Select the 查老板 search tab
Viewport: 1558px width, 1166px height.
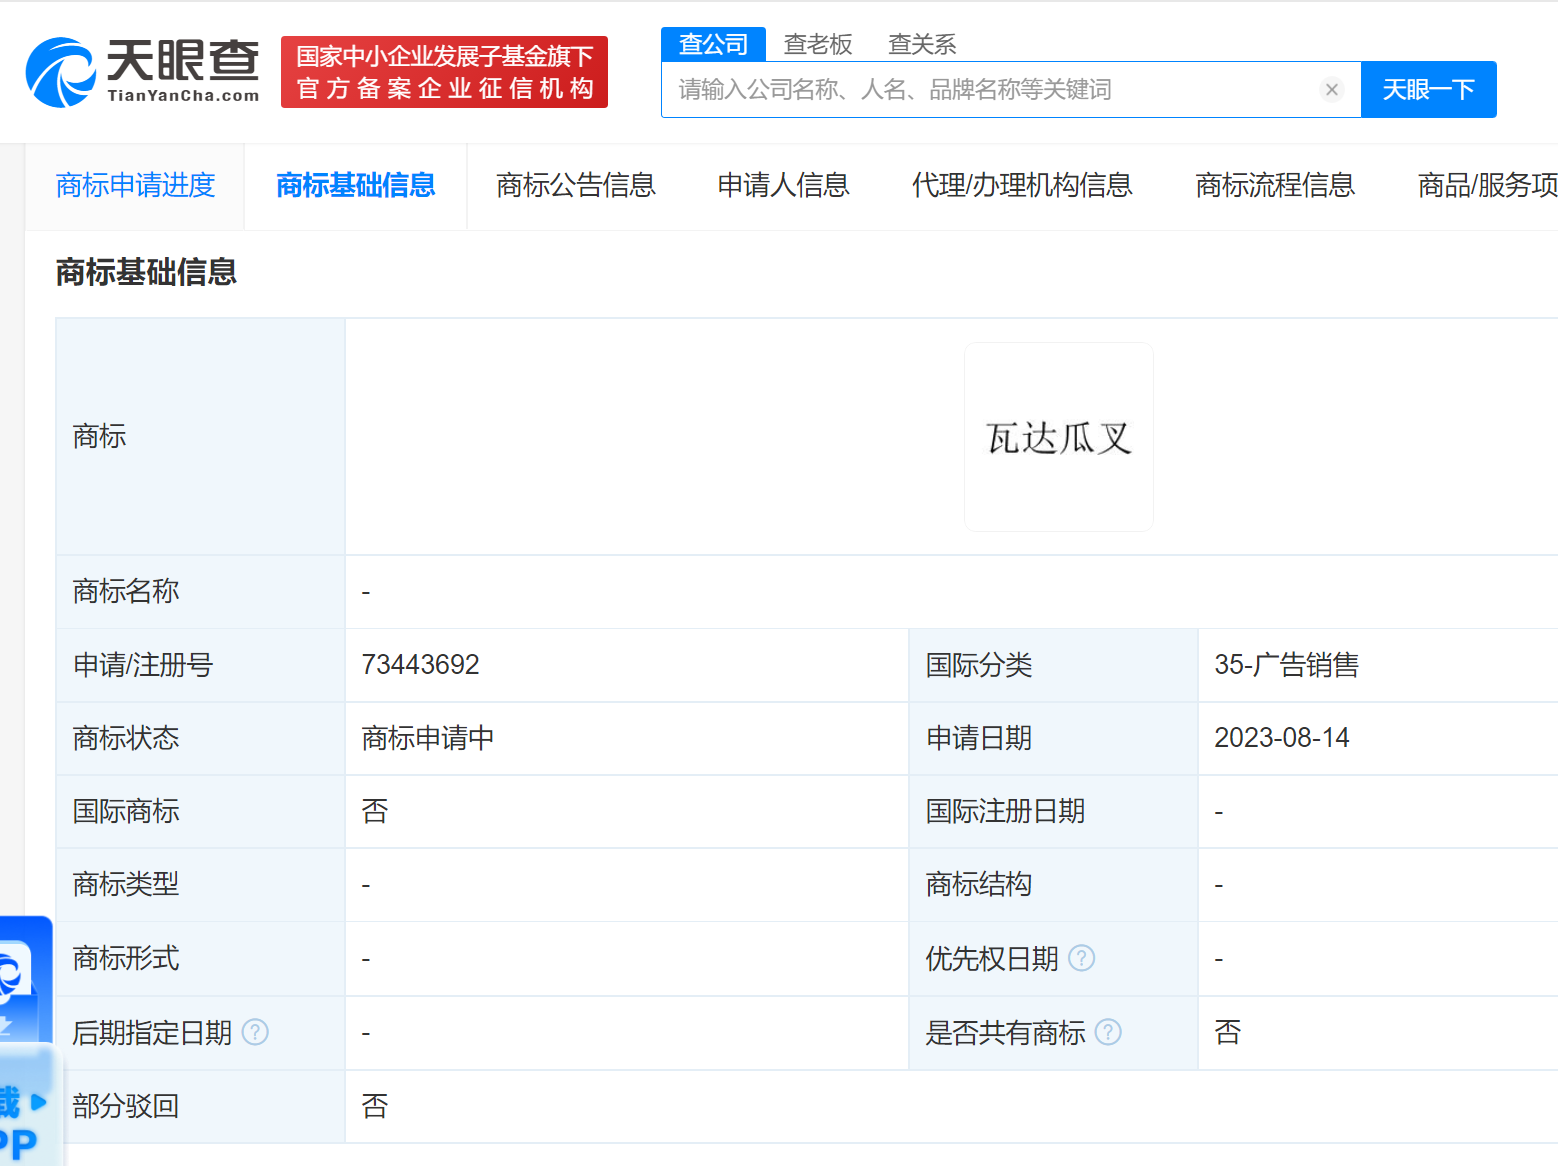coord(818,44)
